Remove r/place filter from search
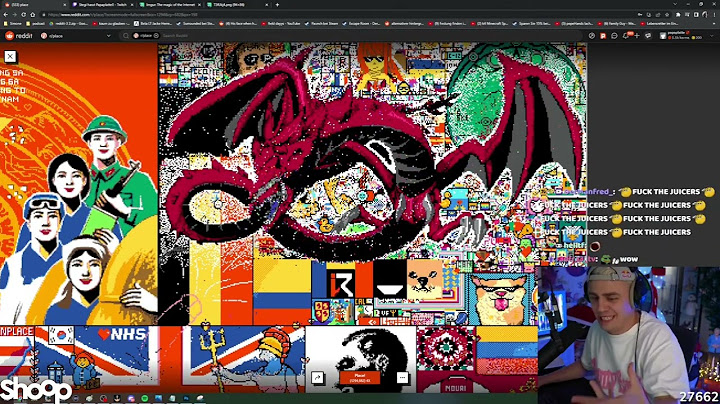This screenshot has height=404, width=720. click(156, 35)
